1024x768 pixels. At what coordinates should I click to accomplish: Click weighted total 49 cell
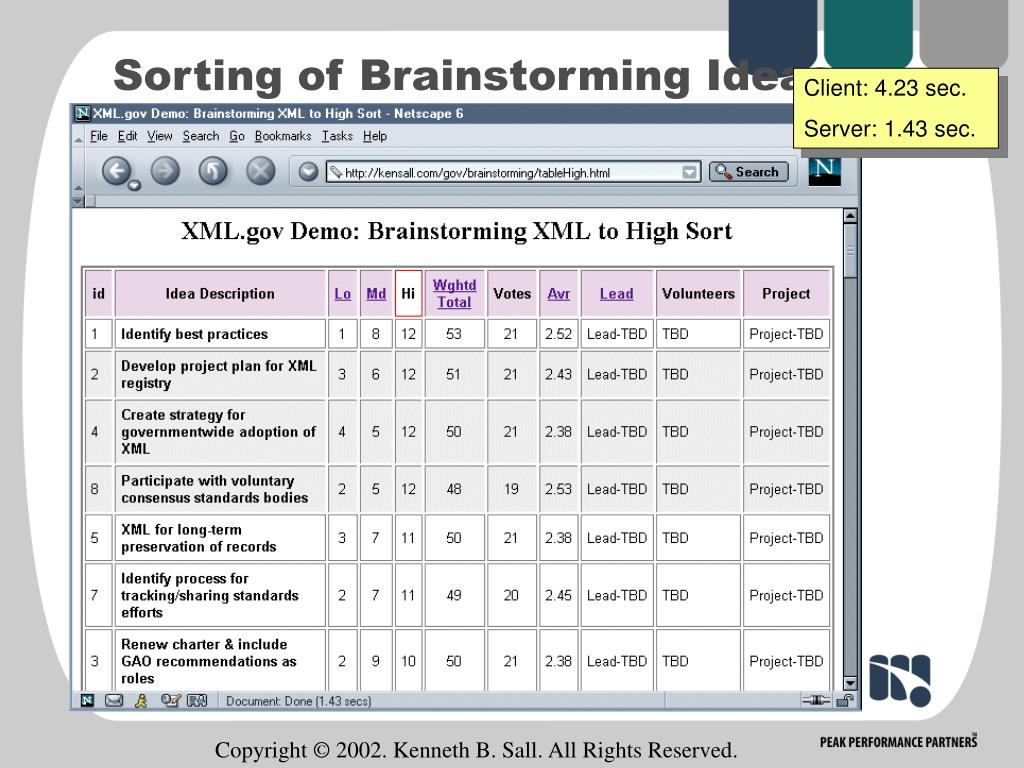(x=455, y=595)
